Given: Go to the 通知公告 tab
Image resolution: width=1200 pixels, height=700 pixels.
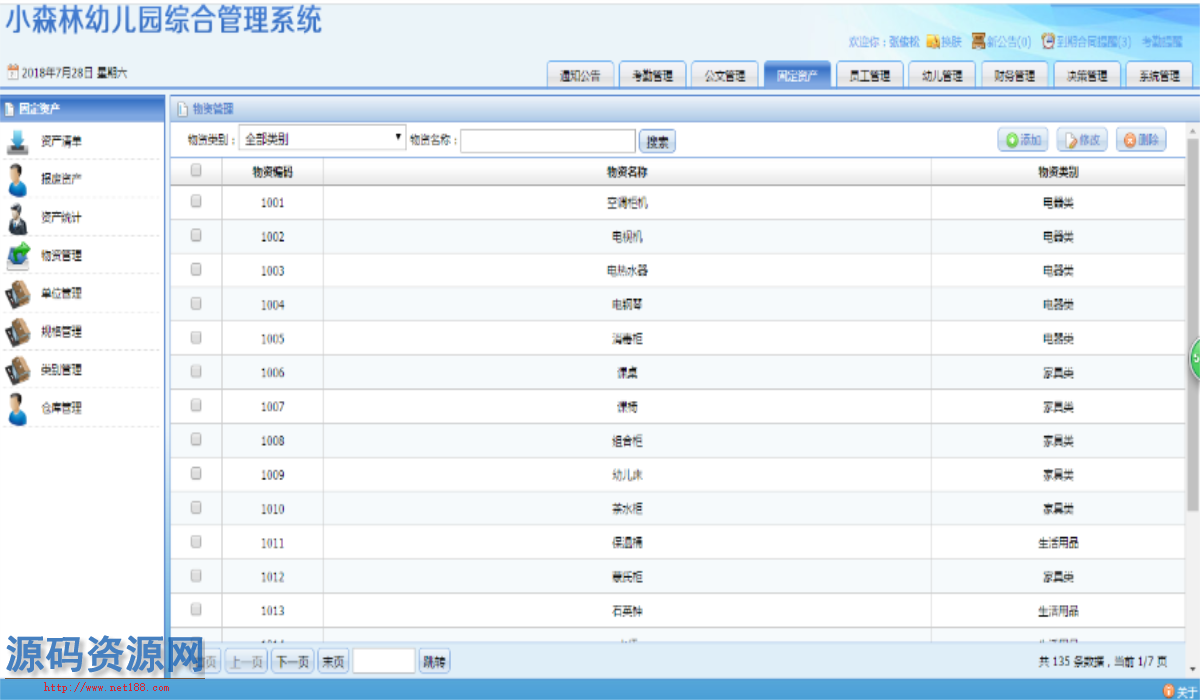Looking at the screenshot, I should (x=580, y=76).
